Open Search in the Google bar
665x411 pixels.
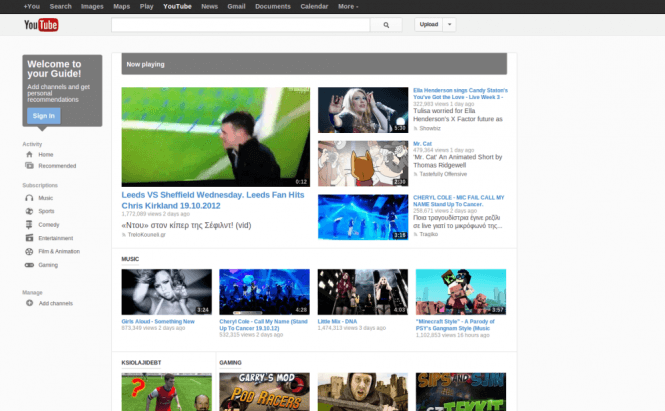click(61, 7)
